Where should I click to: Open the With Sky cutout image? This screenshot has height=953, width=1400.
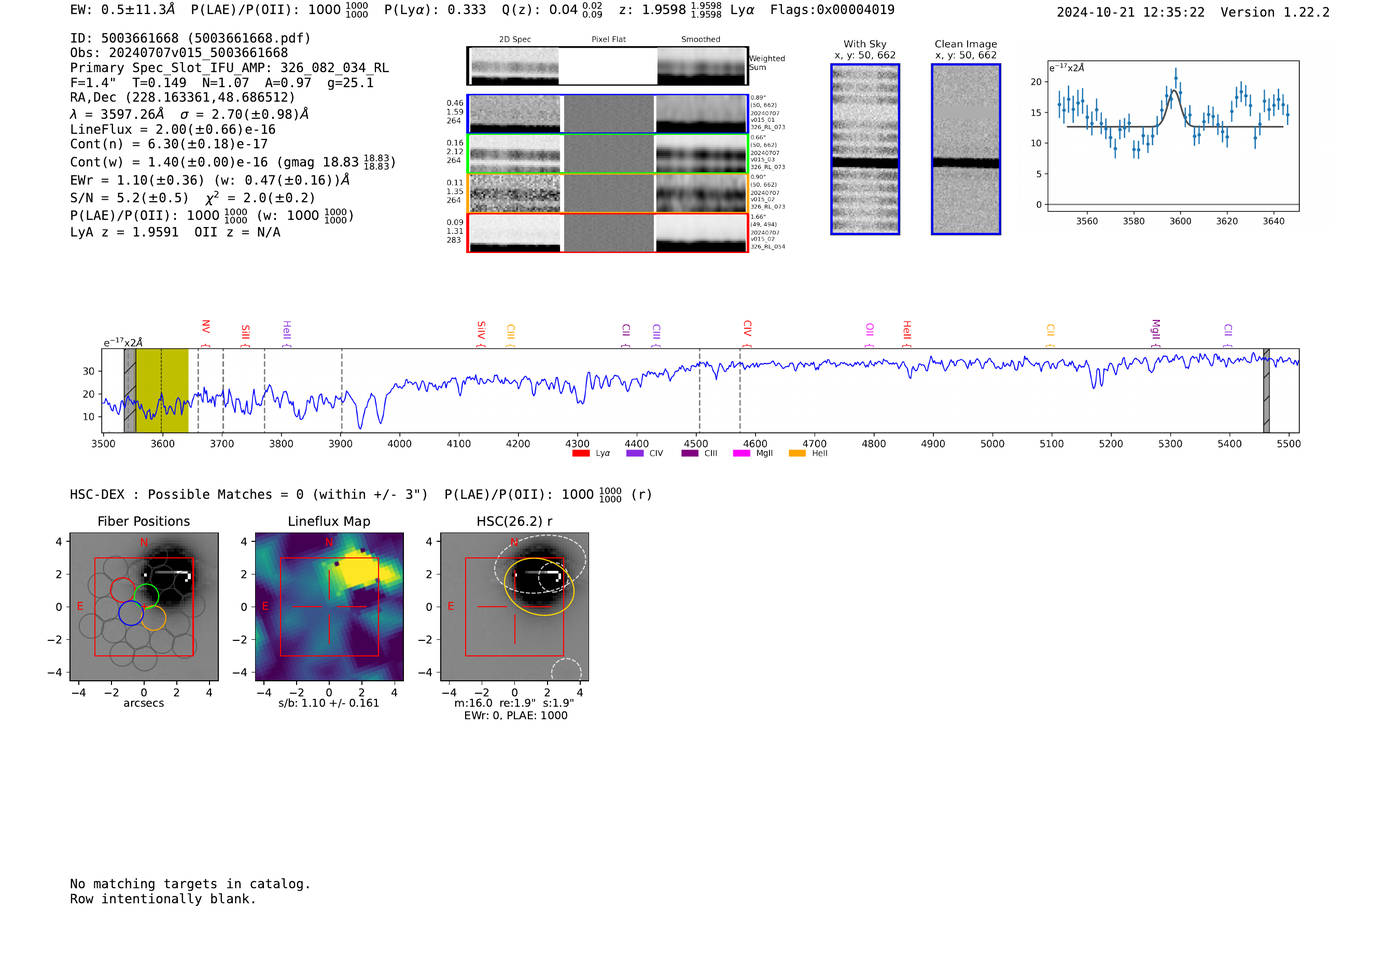click(x=865, y=149)
